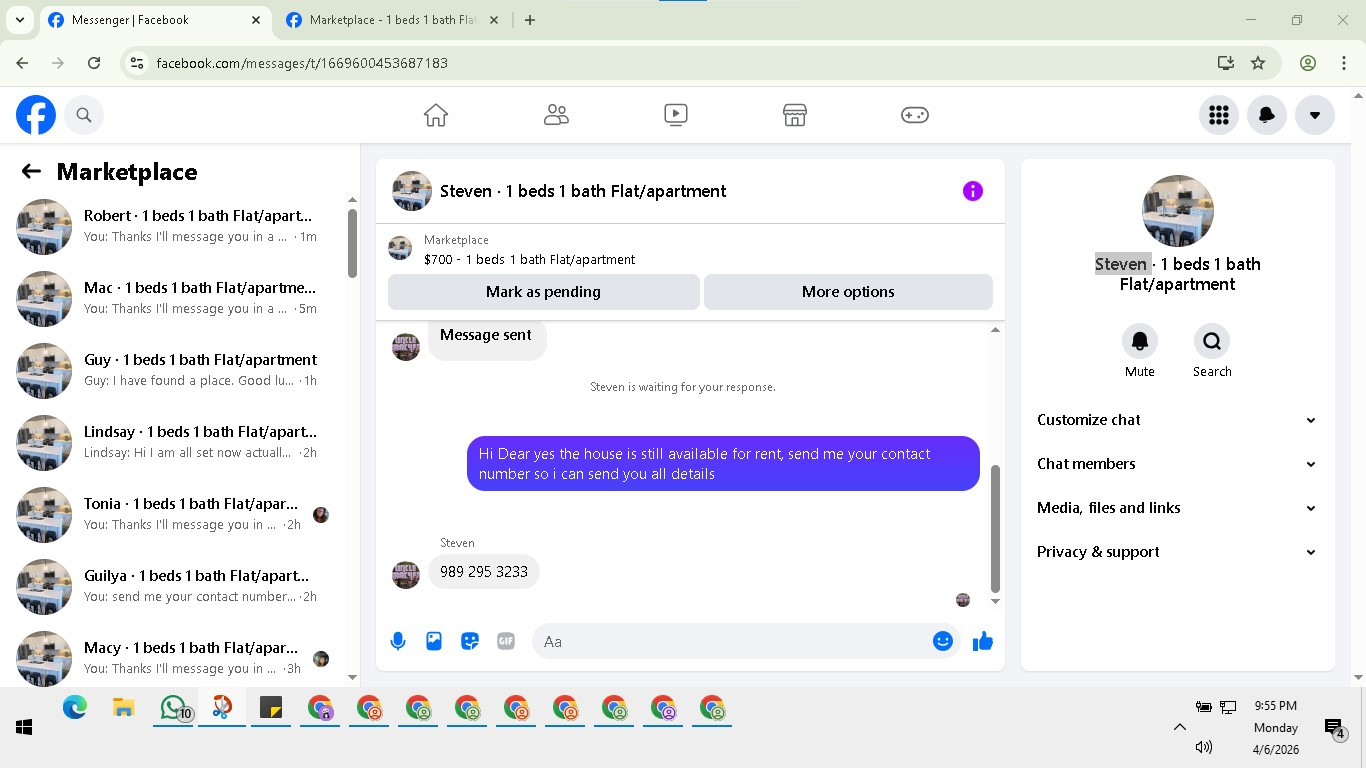Open the Windows Start menu
Screen dimensions: 1366x768
click(x=24, y=727)
